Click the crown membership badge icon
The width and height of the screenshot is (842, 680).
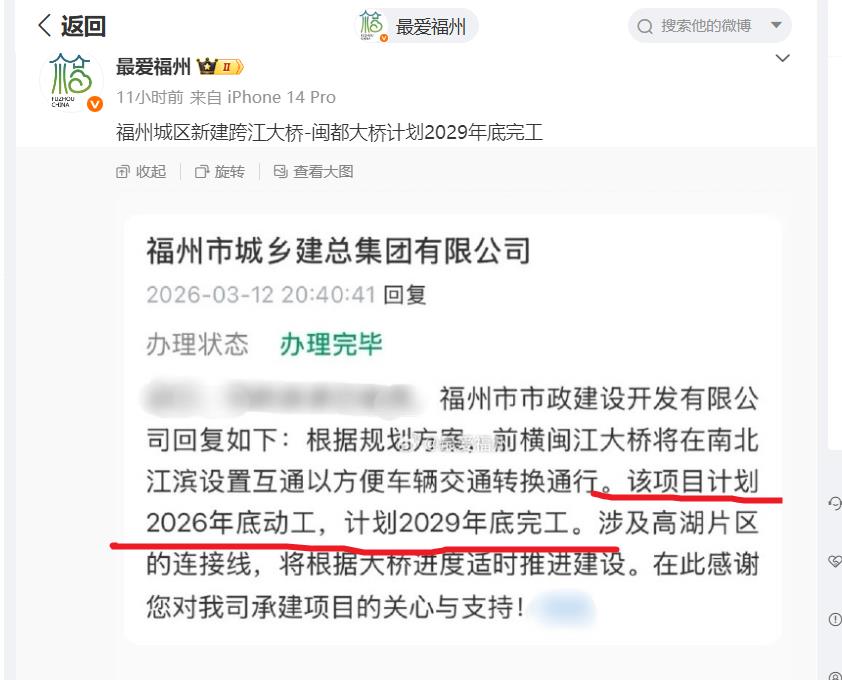221,67
